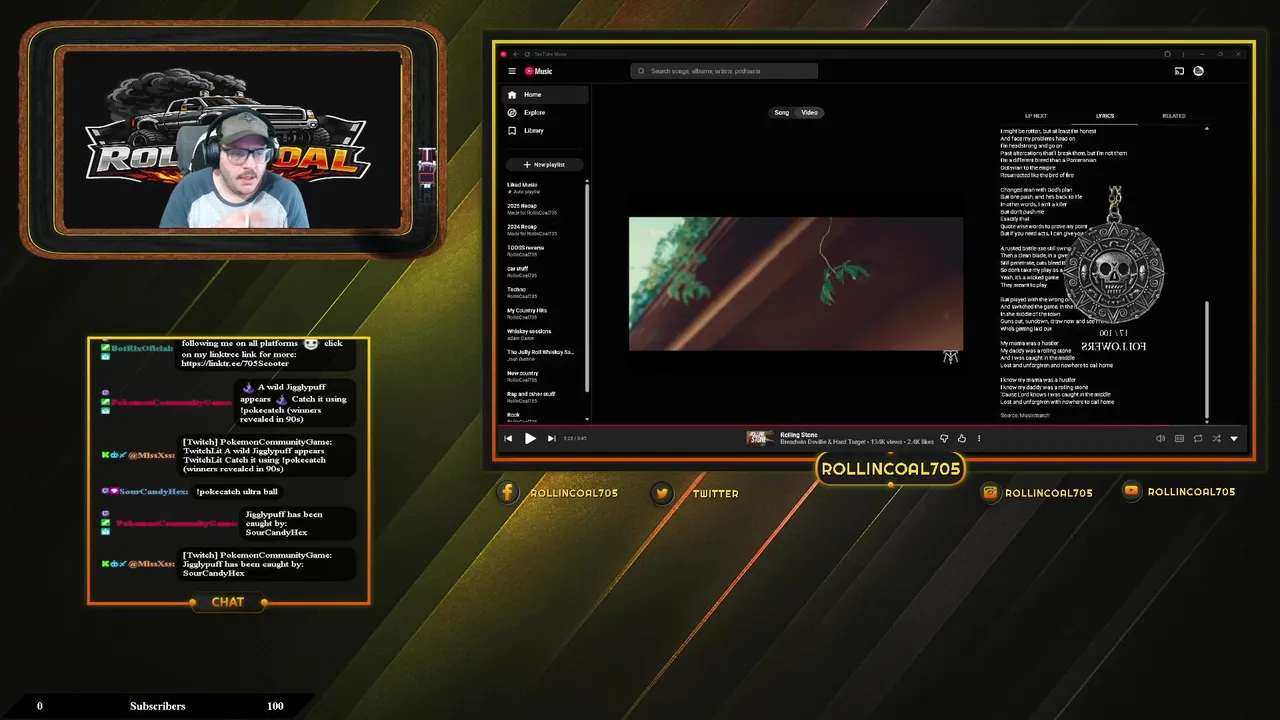Viewport: 1280px width, 720px height.
Task: Click the Instagram icon in the overlay
Action: (x=990, y=492)
